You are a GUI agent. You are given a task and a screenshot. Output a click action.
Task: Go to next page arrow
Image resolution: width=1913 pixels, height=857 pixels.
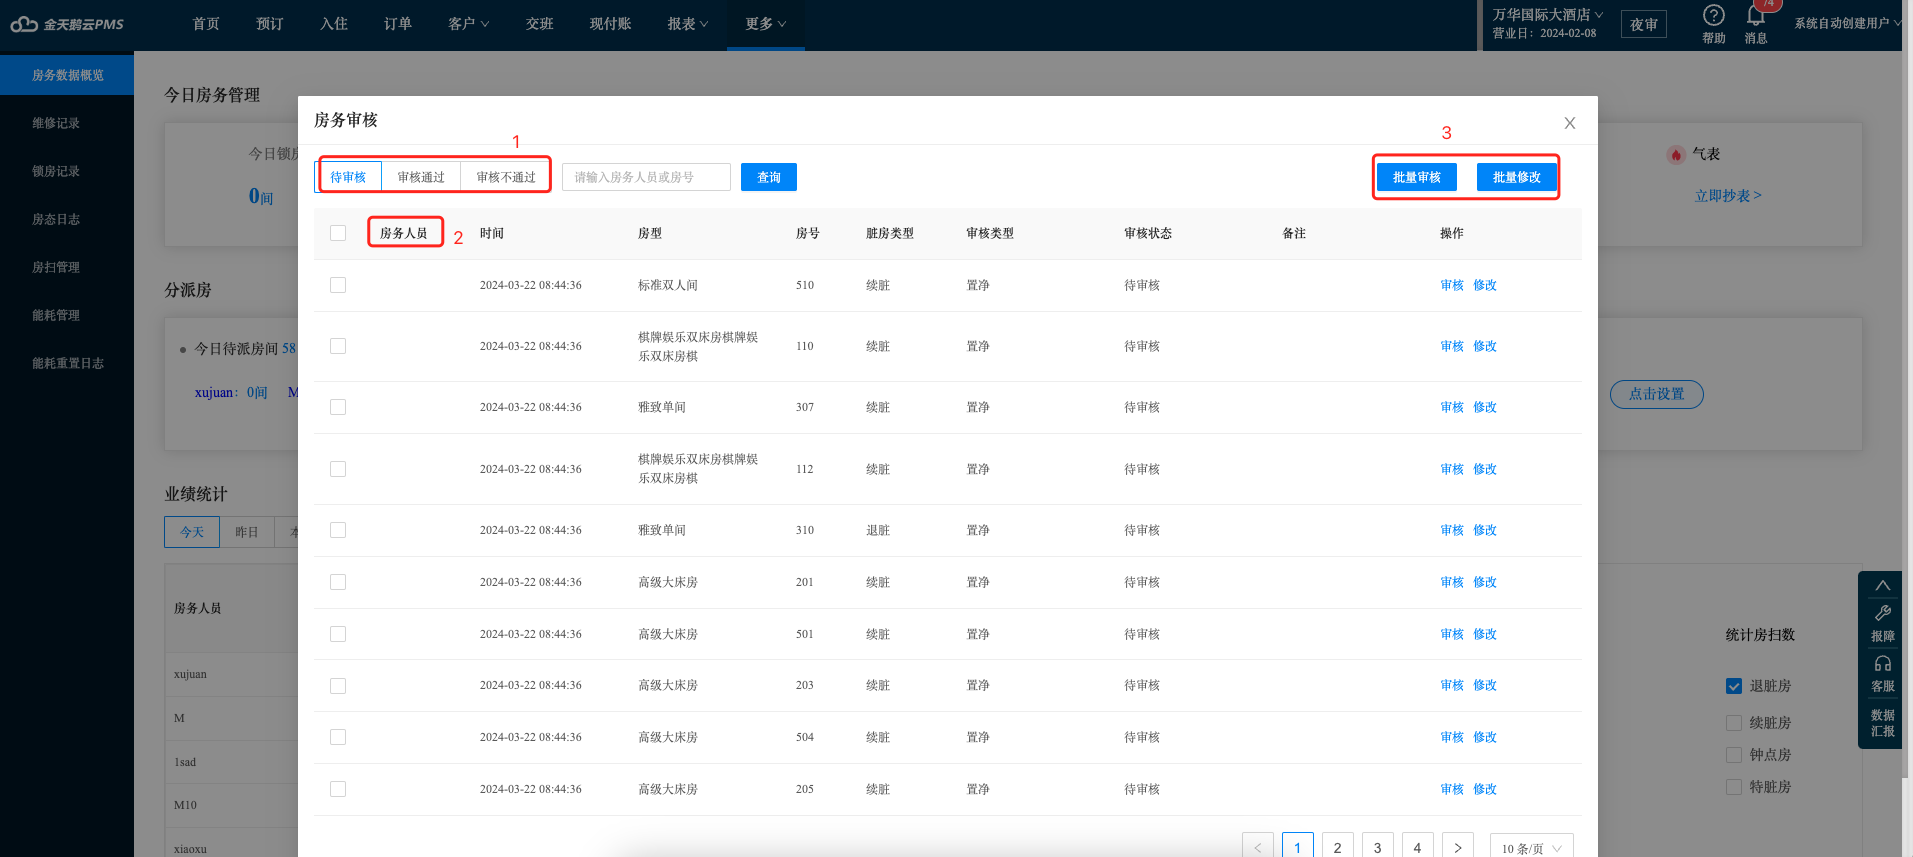[x=1458, y=847]
